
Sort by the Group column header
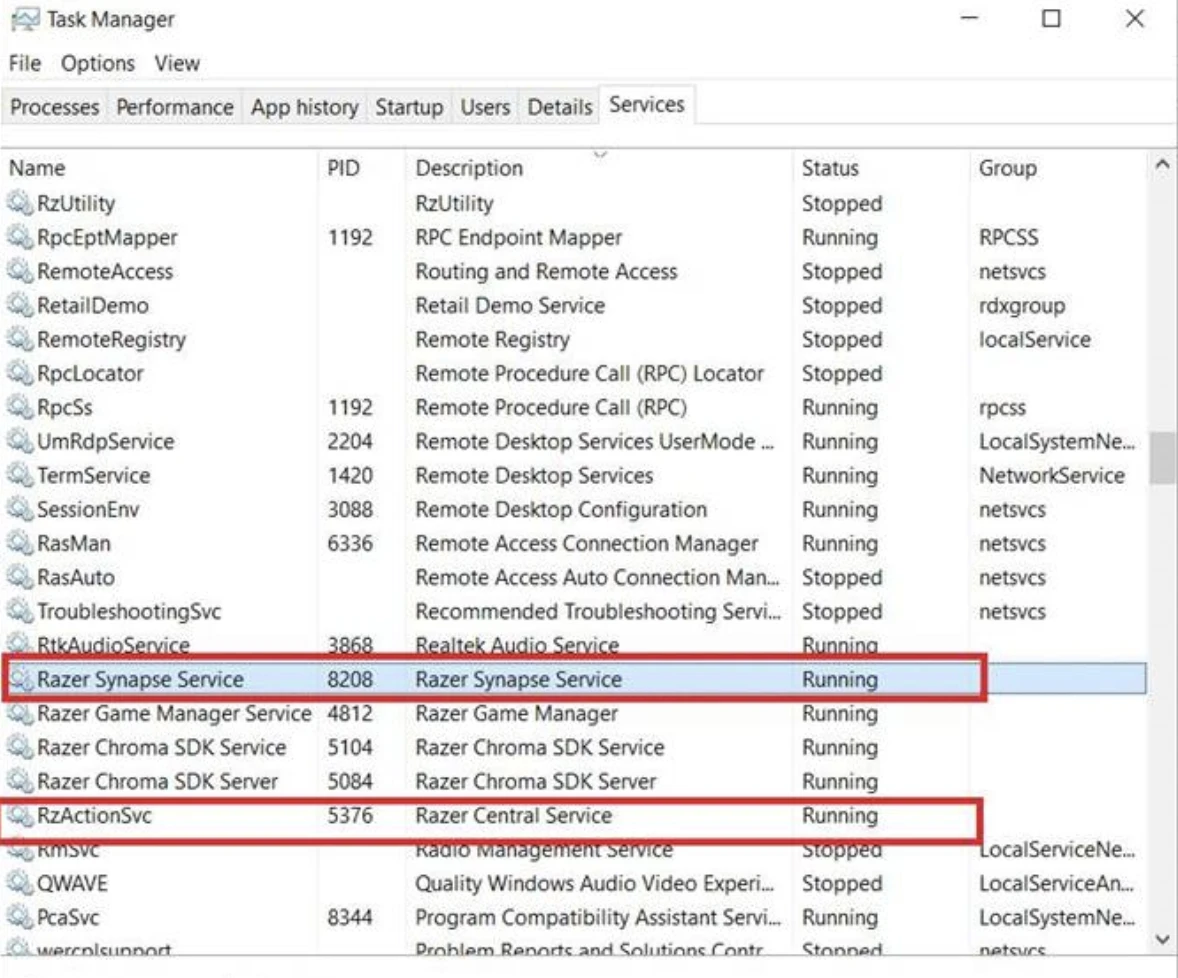pyautogui.click(x=1058, y=168)
